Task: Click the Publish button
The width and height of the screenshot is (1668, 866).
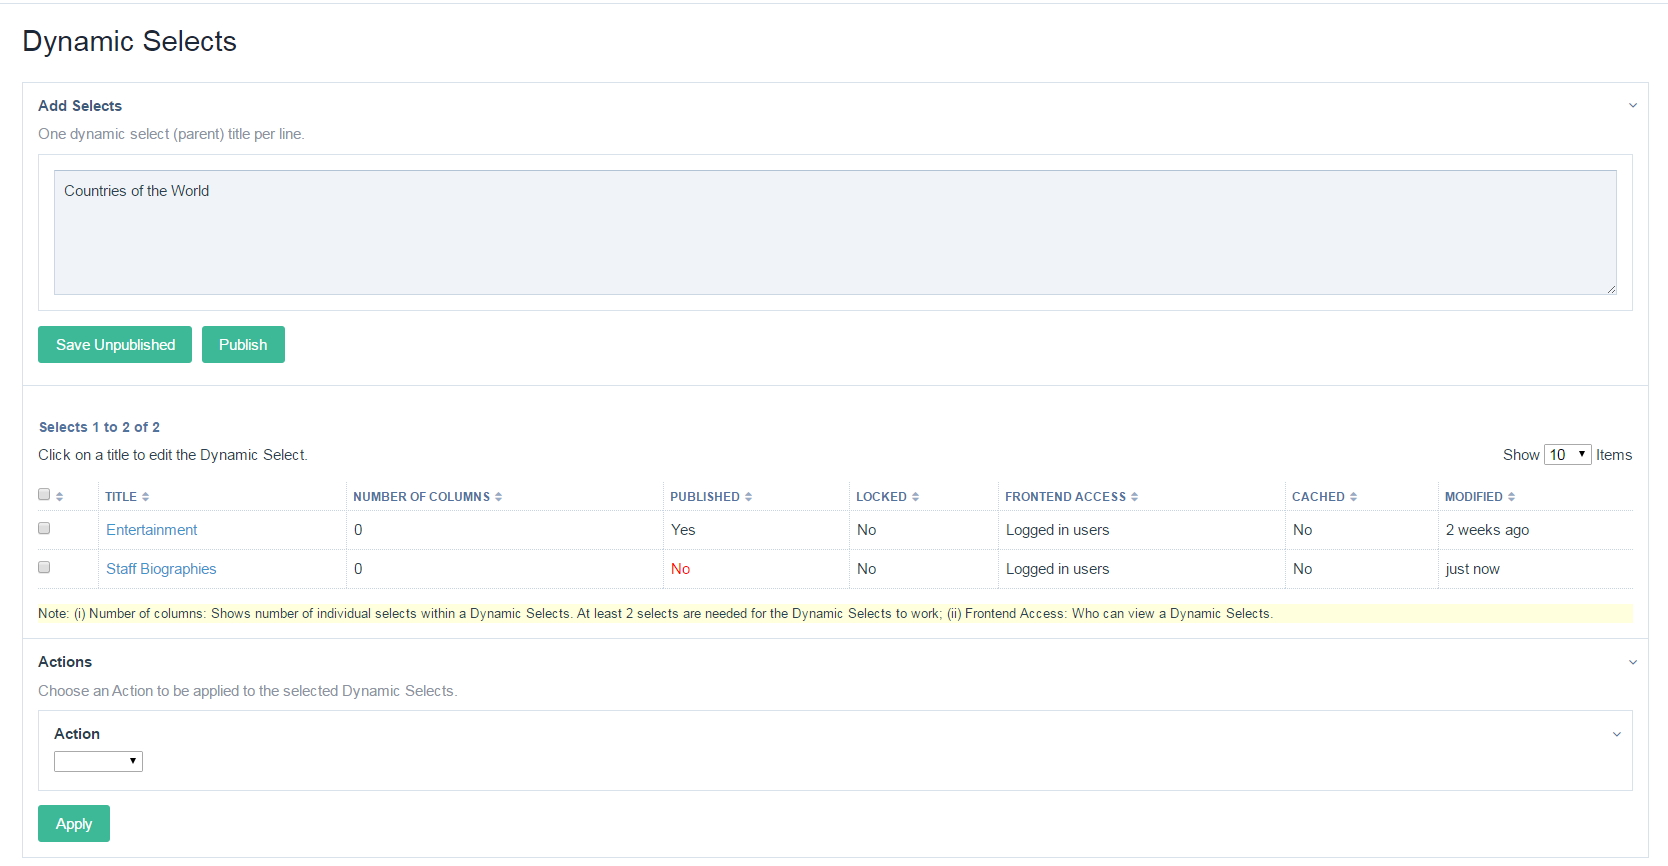Action: pos(243,345)
